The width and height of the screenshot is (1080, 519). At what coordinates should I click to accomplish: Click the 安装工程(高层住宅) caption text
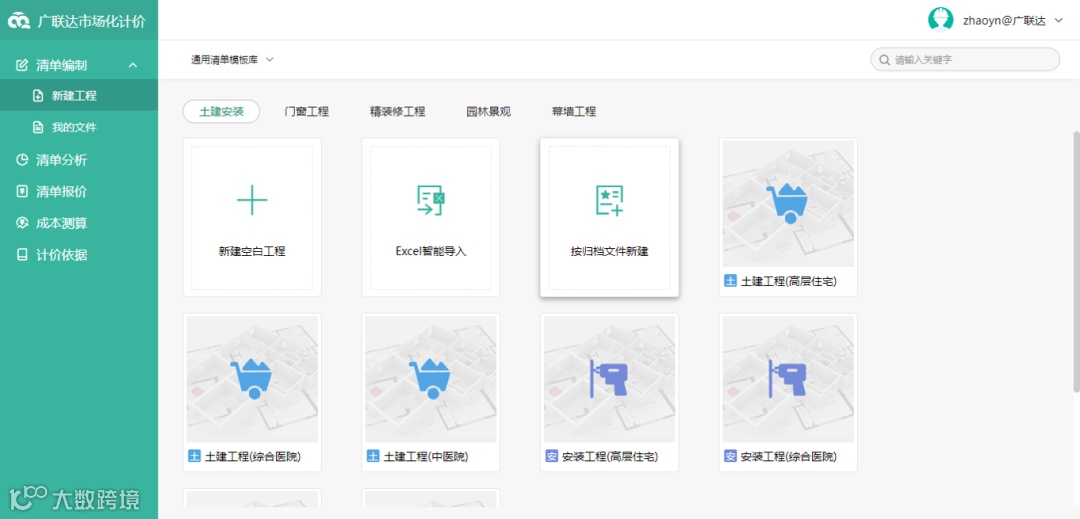610,456
